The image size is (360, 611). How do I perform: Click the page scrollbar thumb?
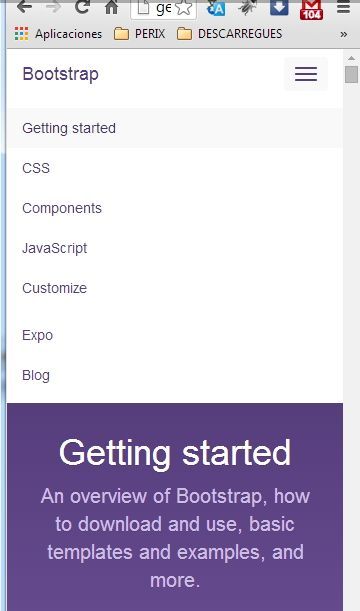pos(351,74)
